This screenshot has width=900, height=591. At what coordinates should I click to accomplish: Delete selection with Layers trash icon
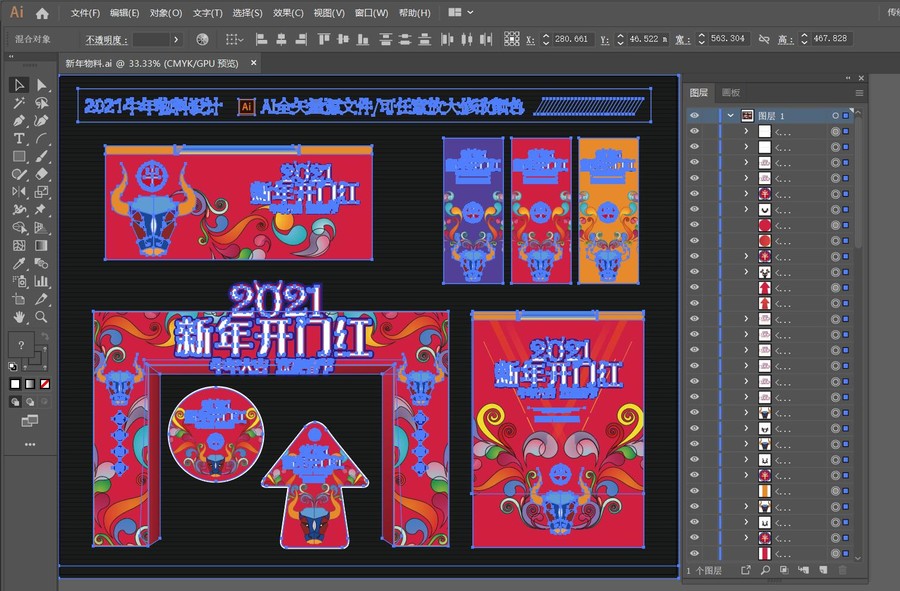pyautogui.click(x=843, y=570)
